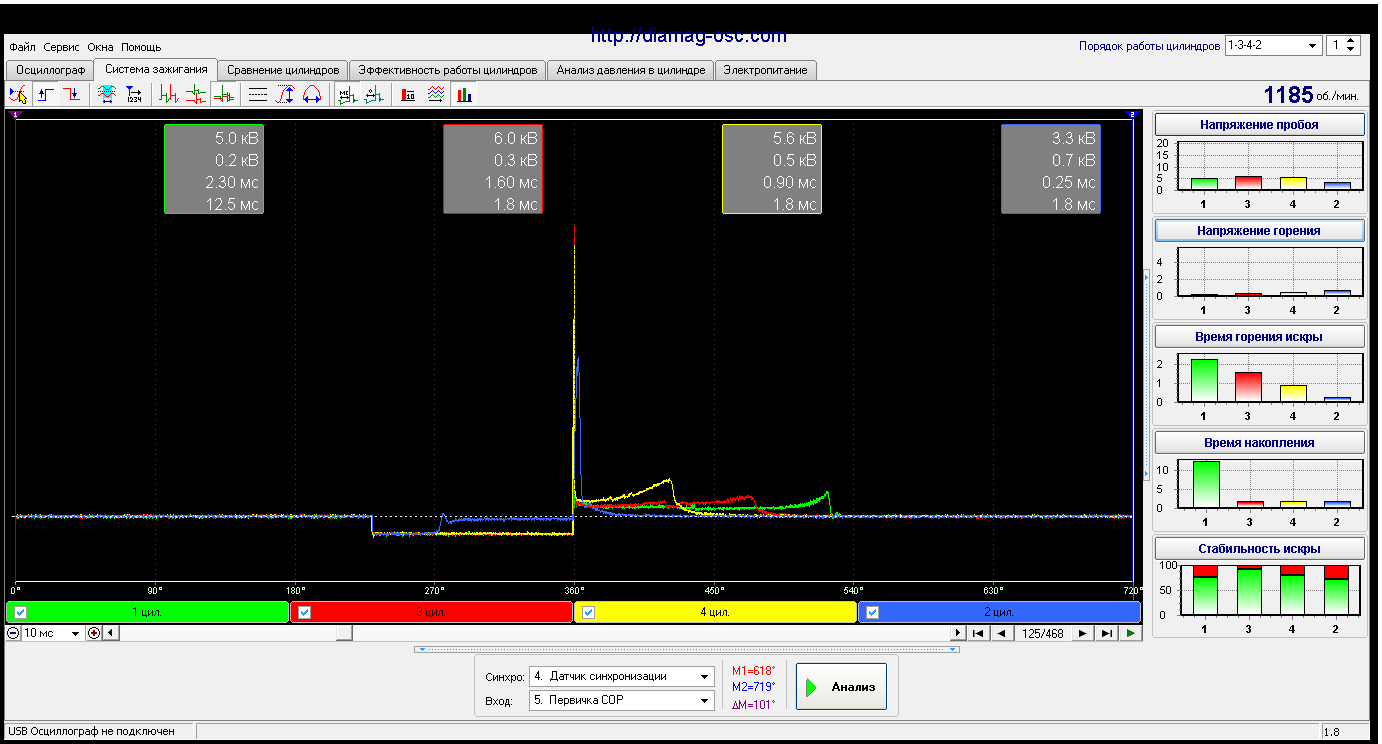Click the horizontal arc width icon

312,95
